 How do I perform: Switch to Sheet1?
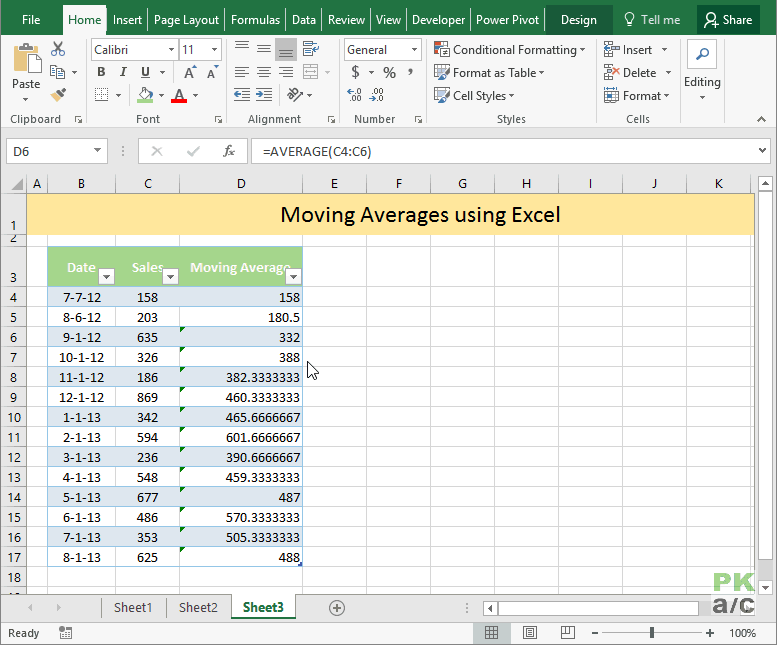[133, 607]
